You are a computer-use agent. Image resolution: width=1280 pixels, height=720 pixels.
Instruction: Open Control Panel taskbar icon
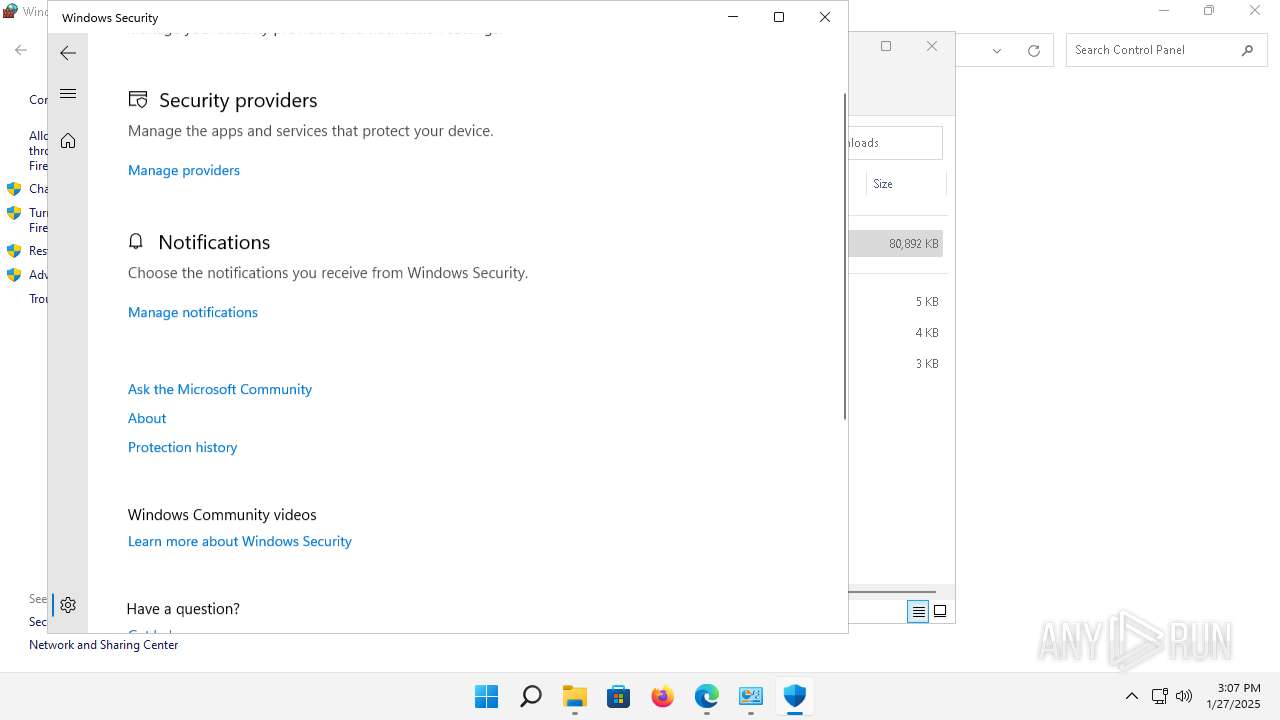point(751,697)
